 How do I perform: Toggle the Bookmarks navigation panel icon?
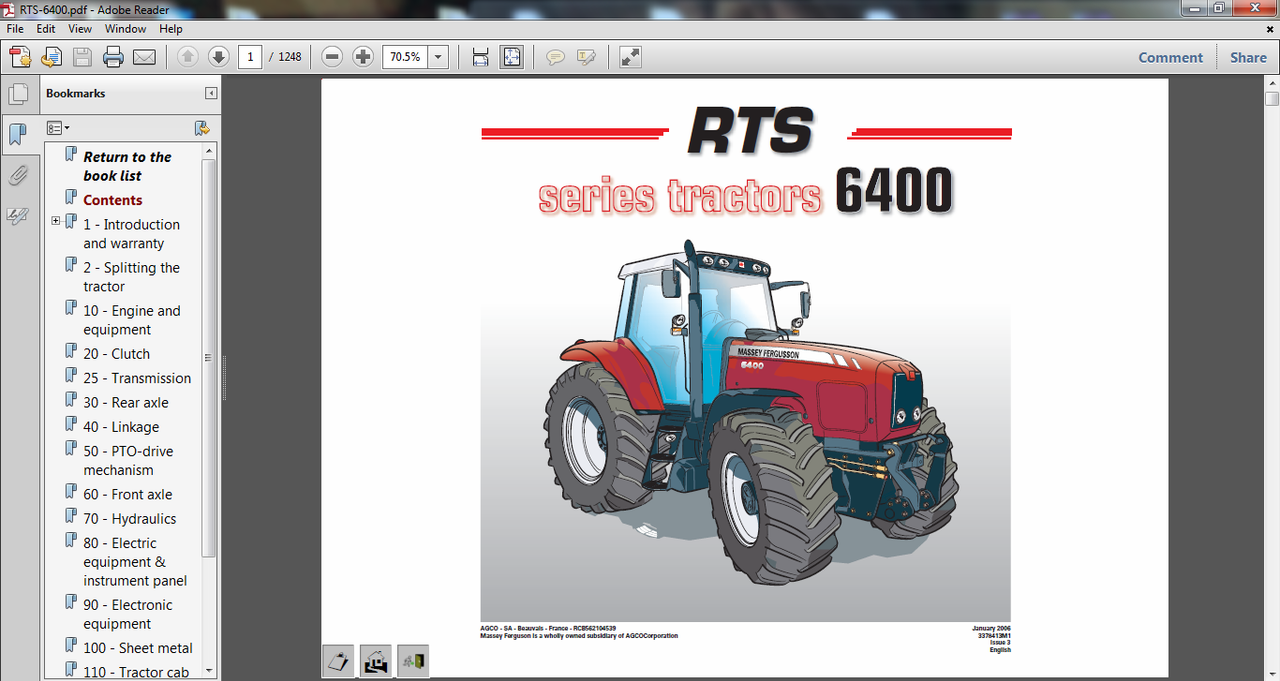click(x=18, y=134)
